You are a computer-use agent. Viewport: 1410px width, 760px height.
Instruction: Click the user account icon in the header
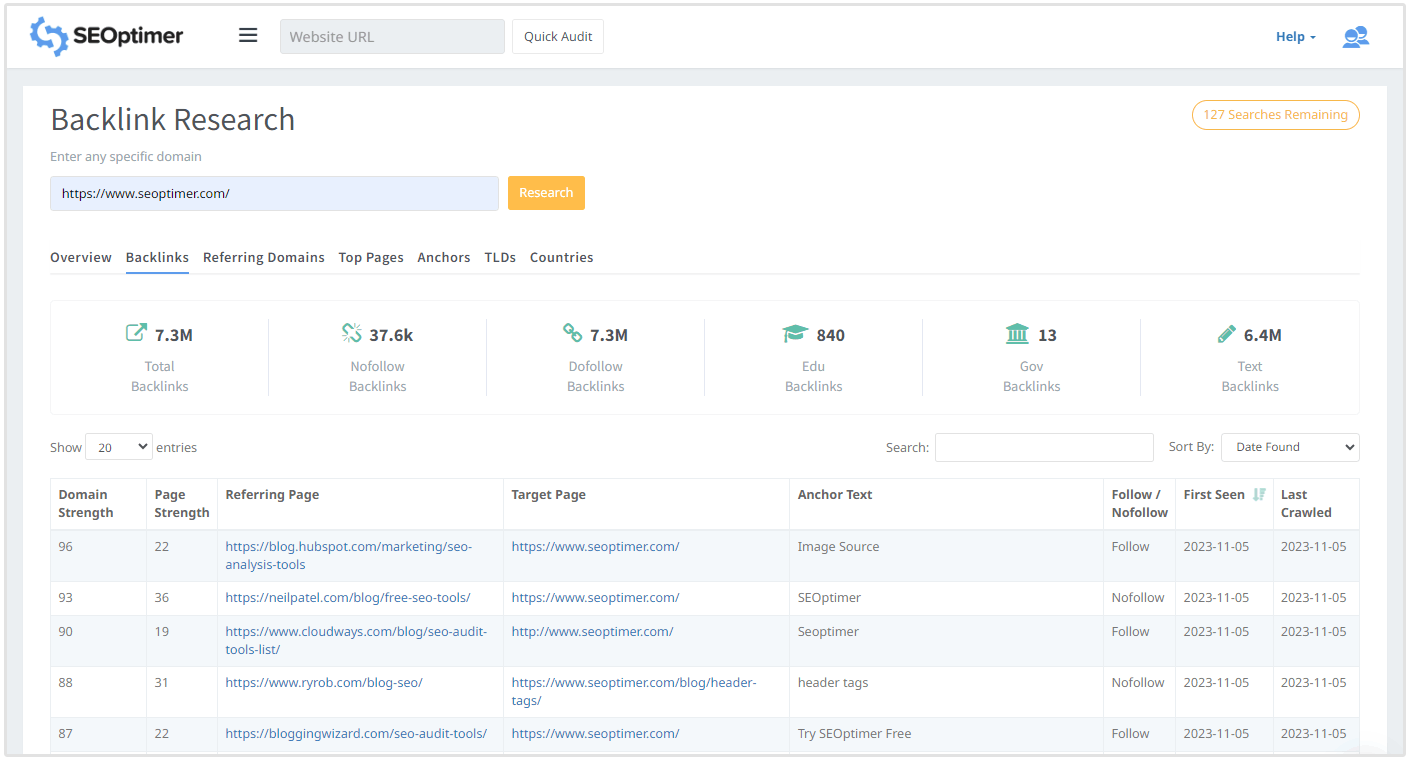(1355, 36)
